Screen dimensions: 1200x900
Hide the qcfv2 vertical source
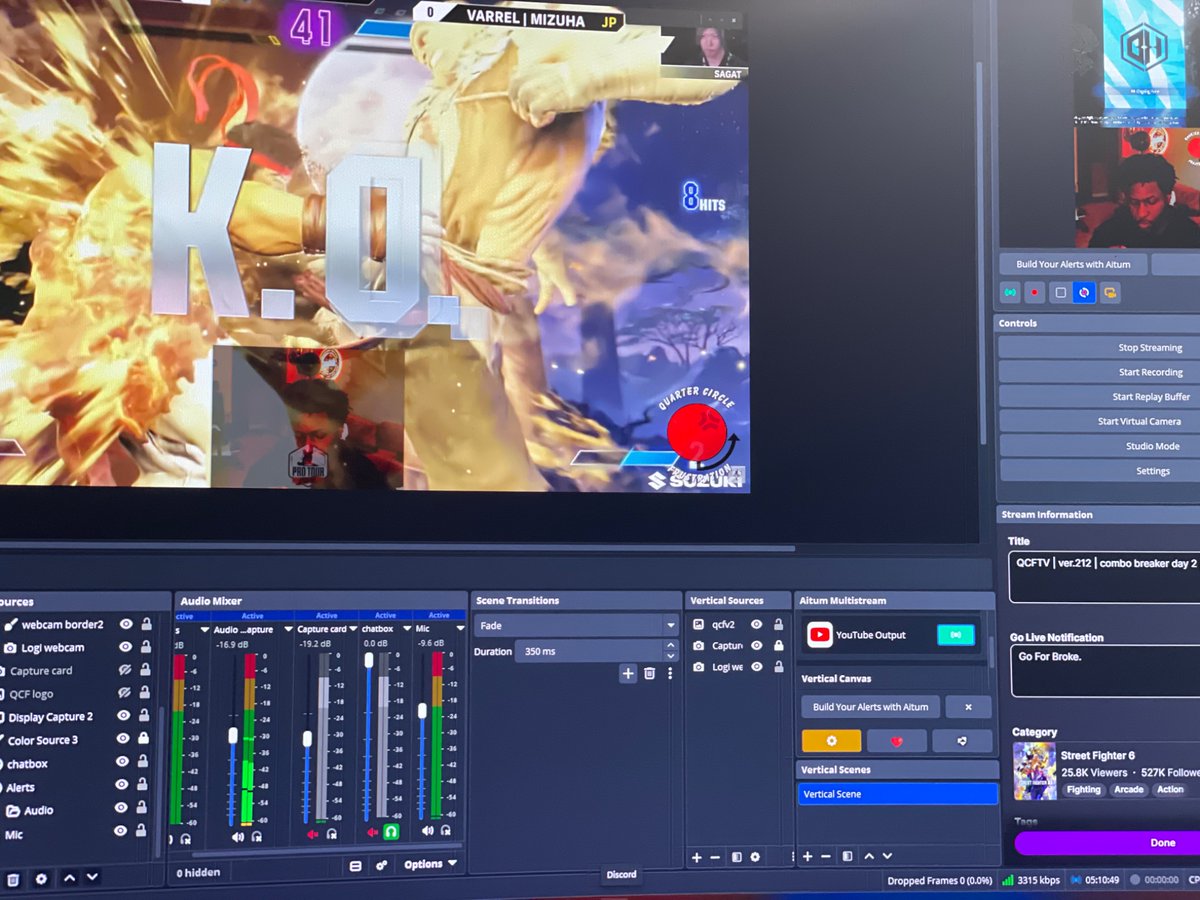click(x=757, y=624)
